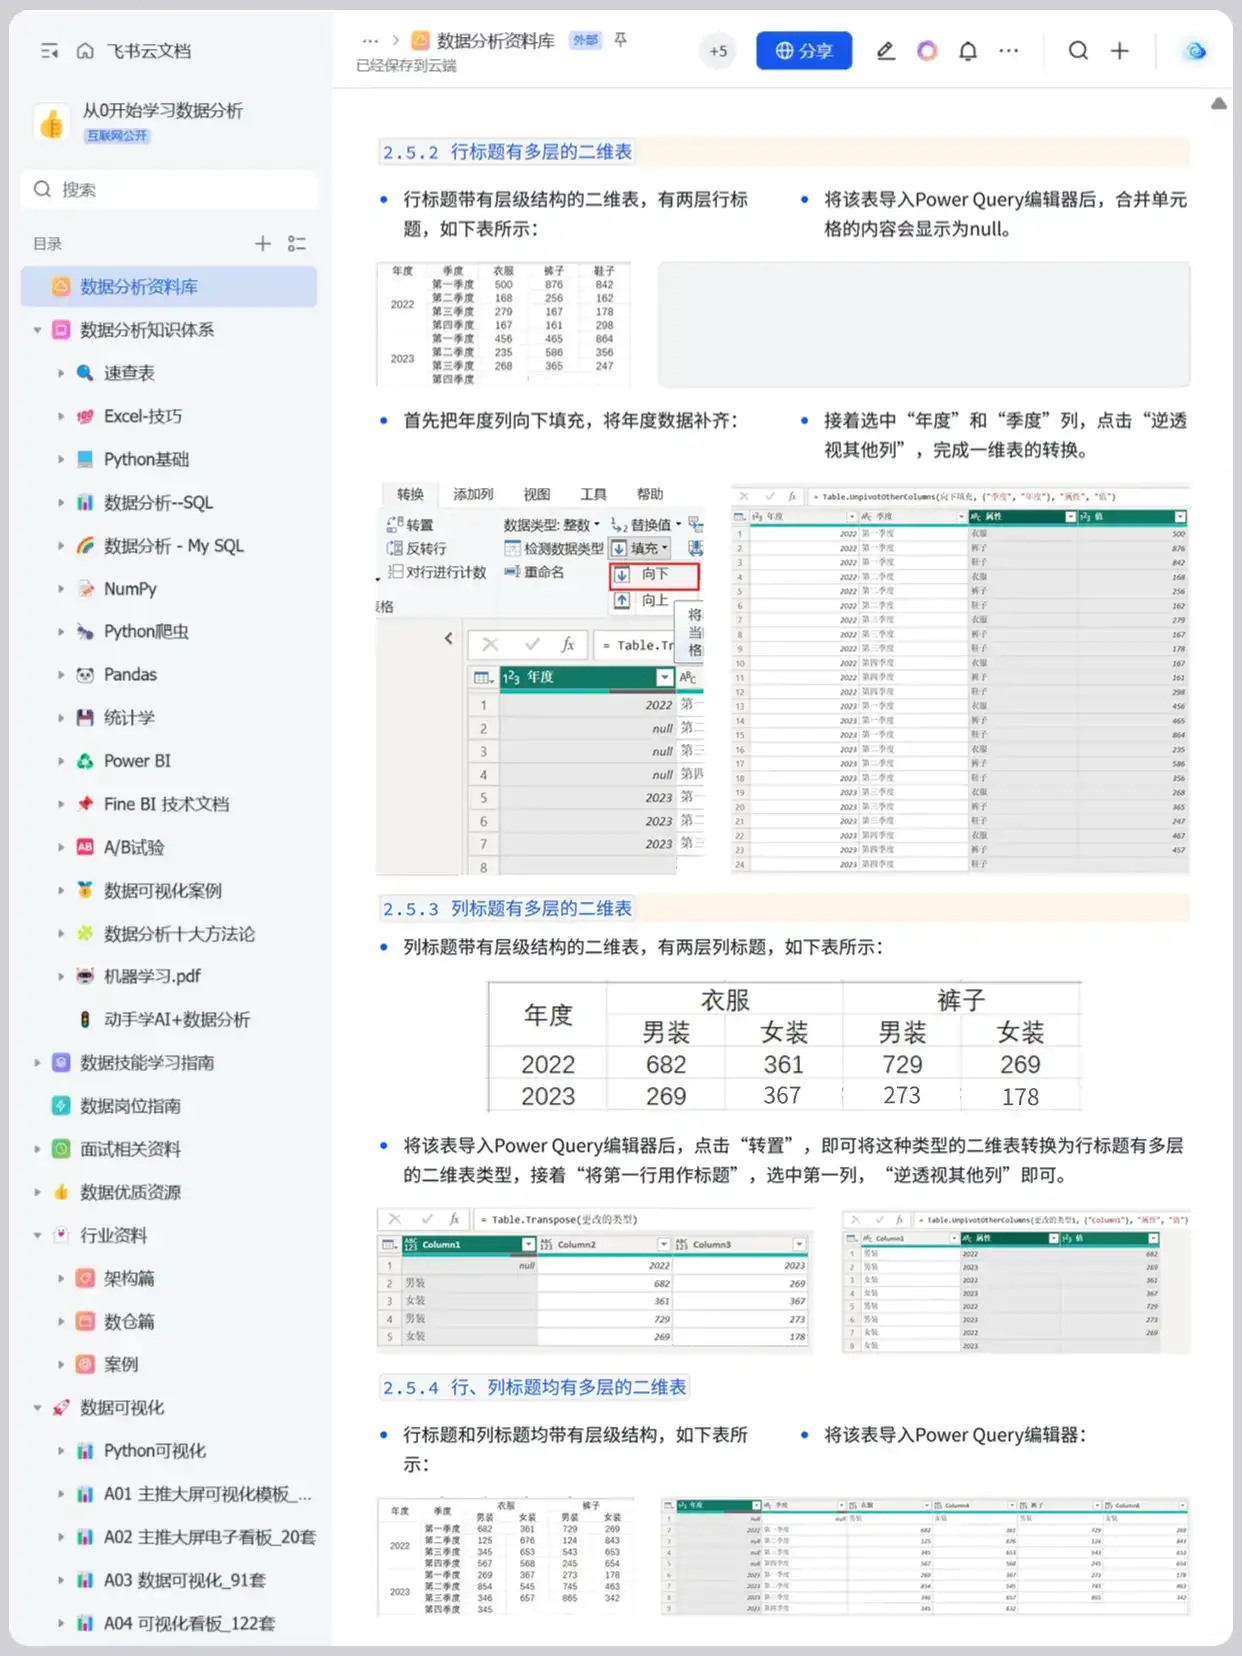Collapse the 数据分析知识体系 node

pyautogui.click(x=37, y=330)
